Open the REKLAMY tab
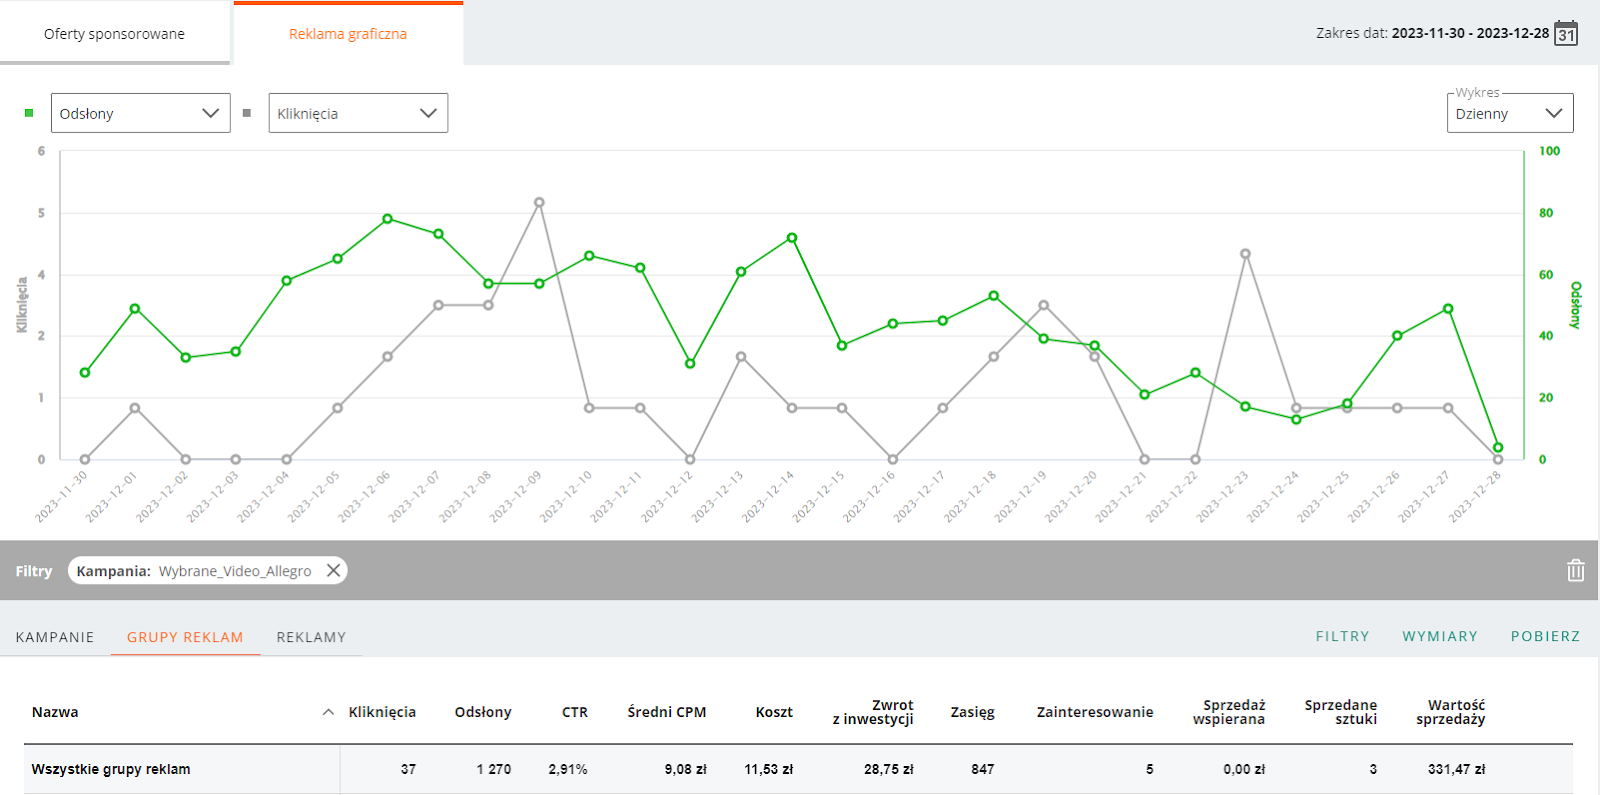This screenshot has width=1600, height=795. pyautogui.click(x=311, y=637)
